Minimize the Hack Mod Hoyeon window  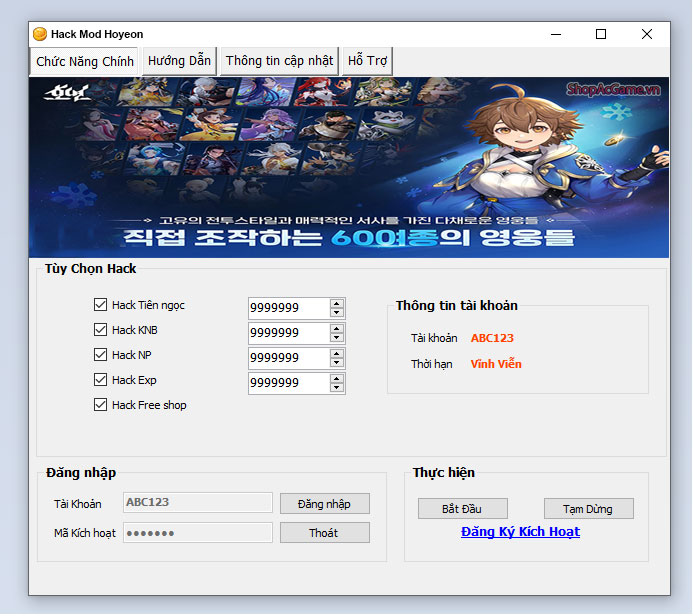(556, 34)
